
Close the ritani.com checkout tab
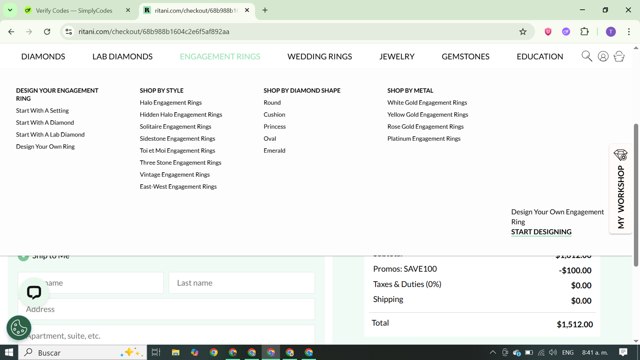[x=247, y=10]
